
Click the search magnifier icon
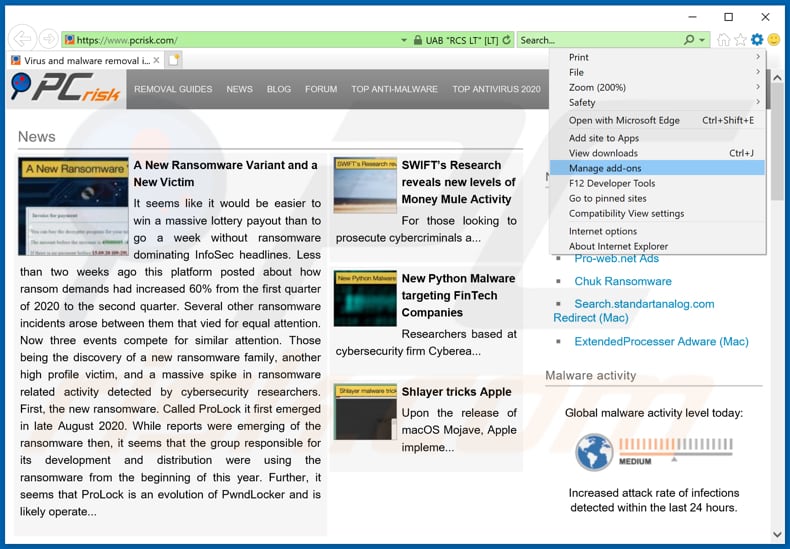[689, 40]
